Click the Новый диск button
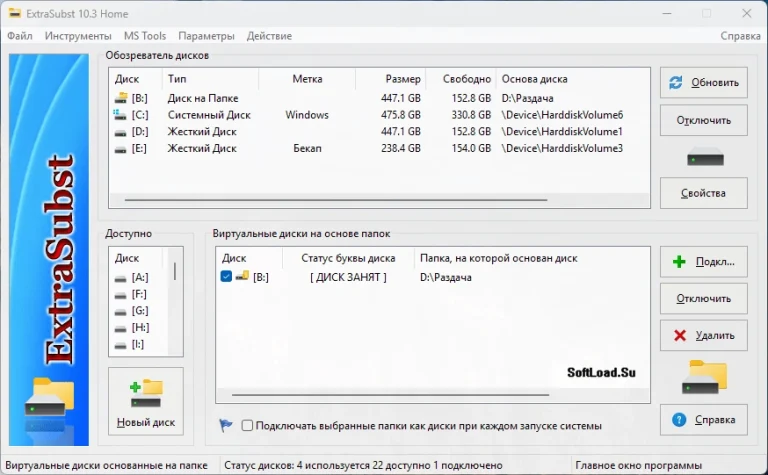The width and height of the screenshot is (768, 475). coord(146,402)
